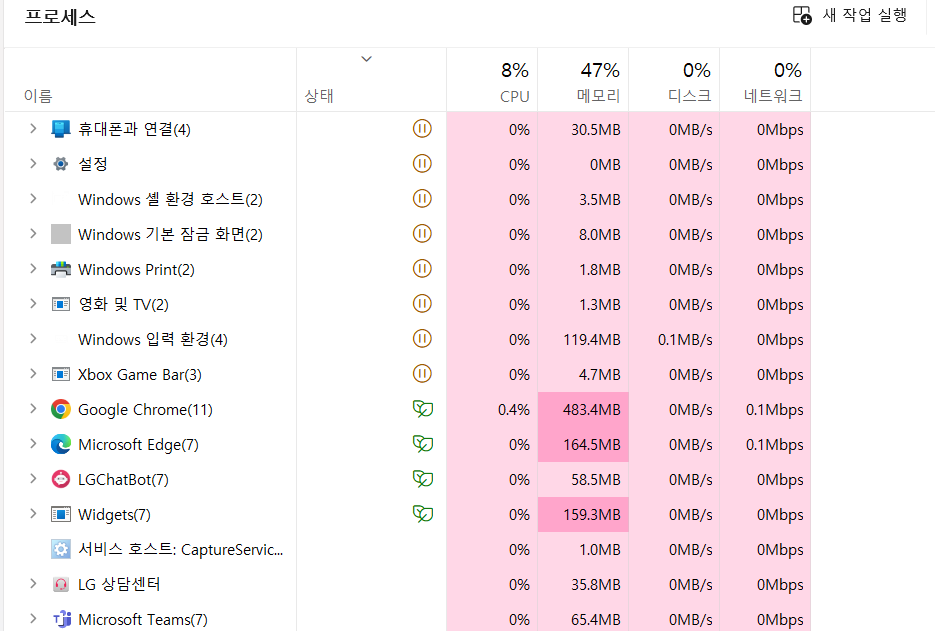Image resolution: width=935 pixels, height=631 pixels.
Task: Click suspended status icon for 영화 및 TV
Action: 422,304
